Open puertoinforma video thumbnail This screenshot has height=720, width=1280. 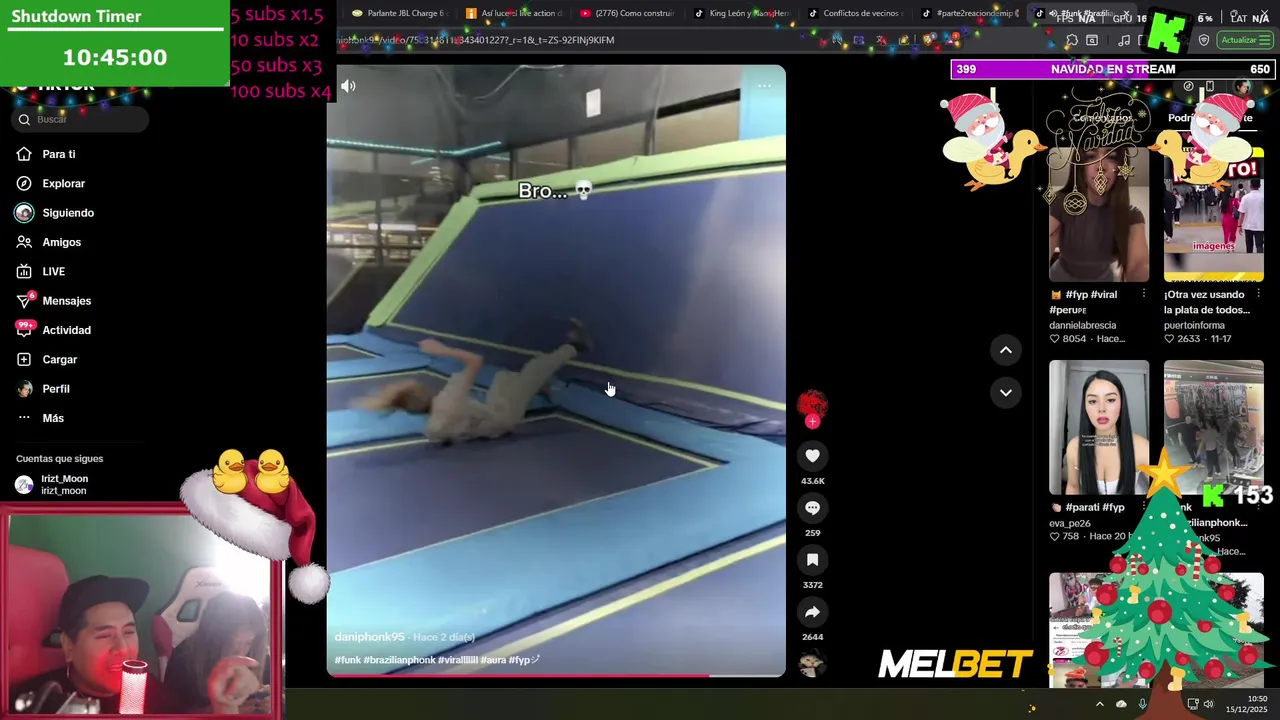1214,214
